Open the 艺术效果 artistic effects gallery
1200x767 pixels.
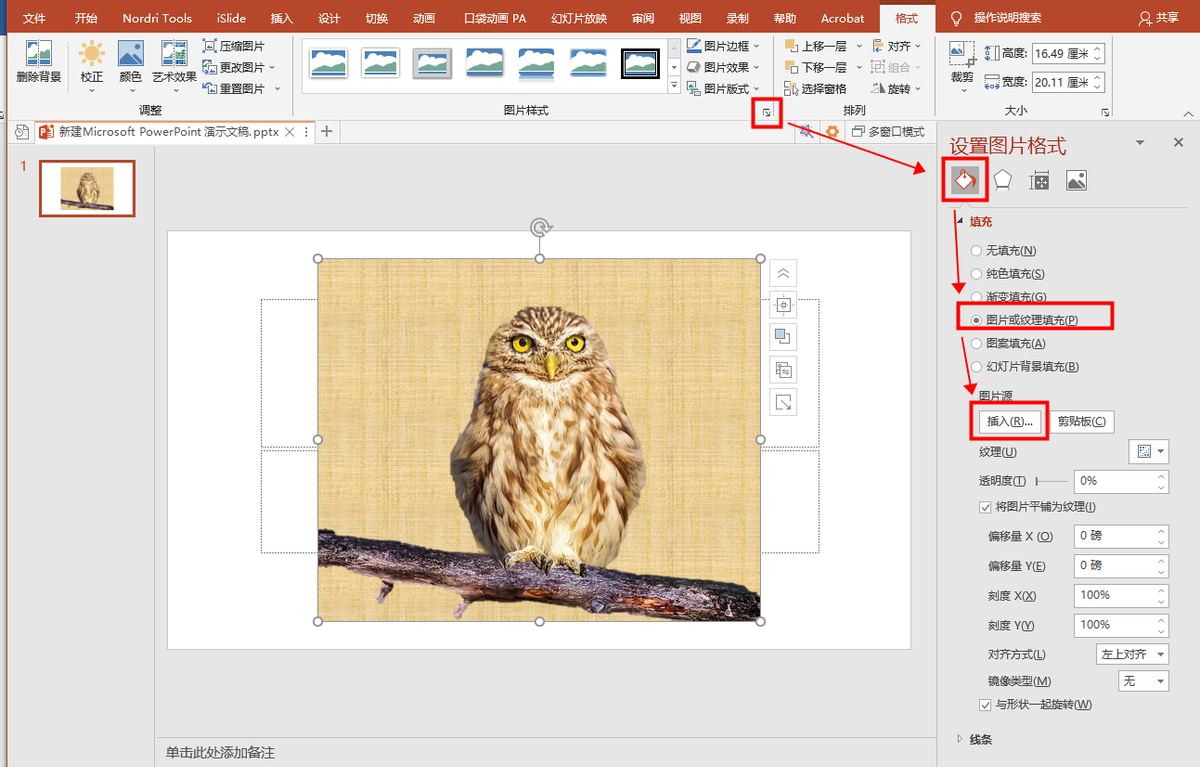coord(174,60)
